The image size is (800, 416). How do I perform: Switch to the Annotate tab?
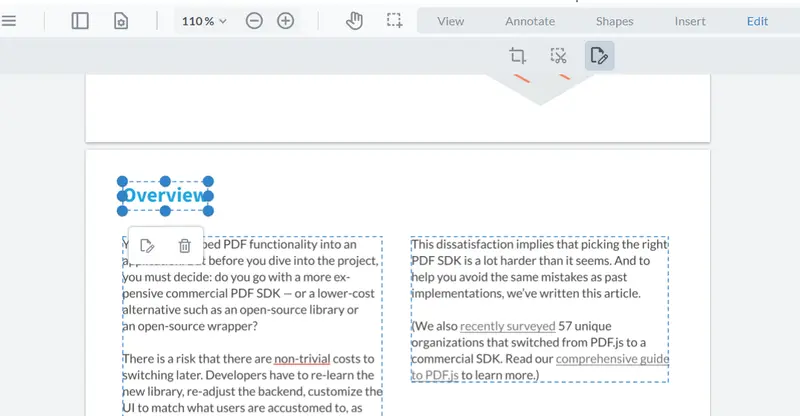point(530,21)
